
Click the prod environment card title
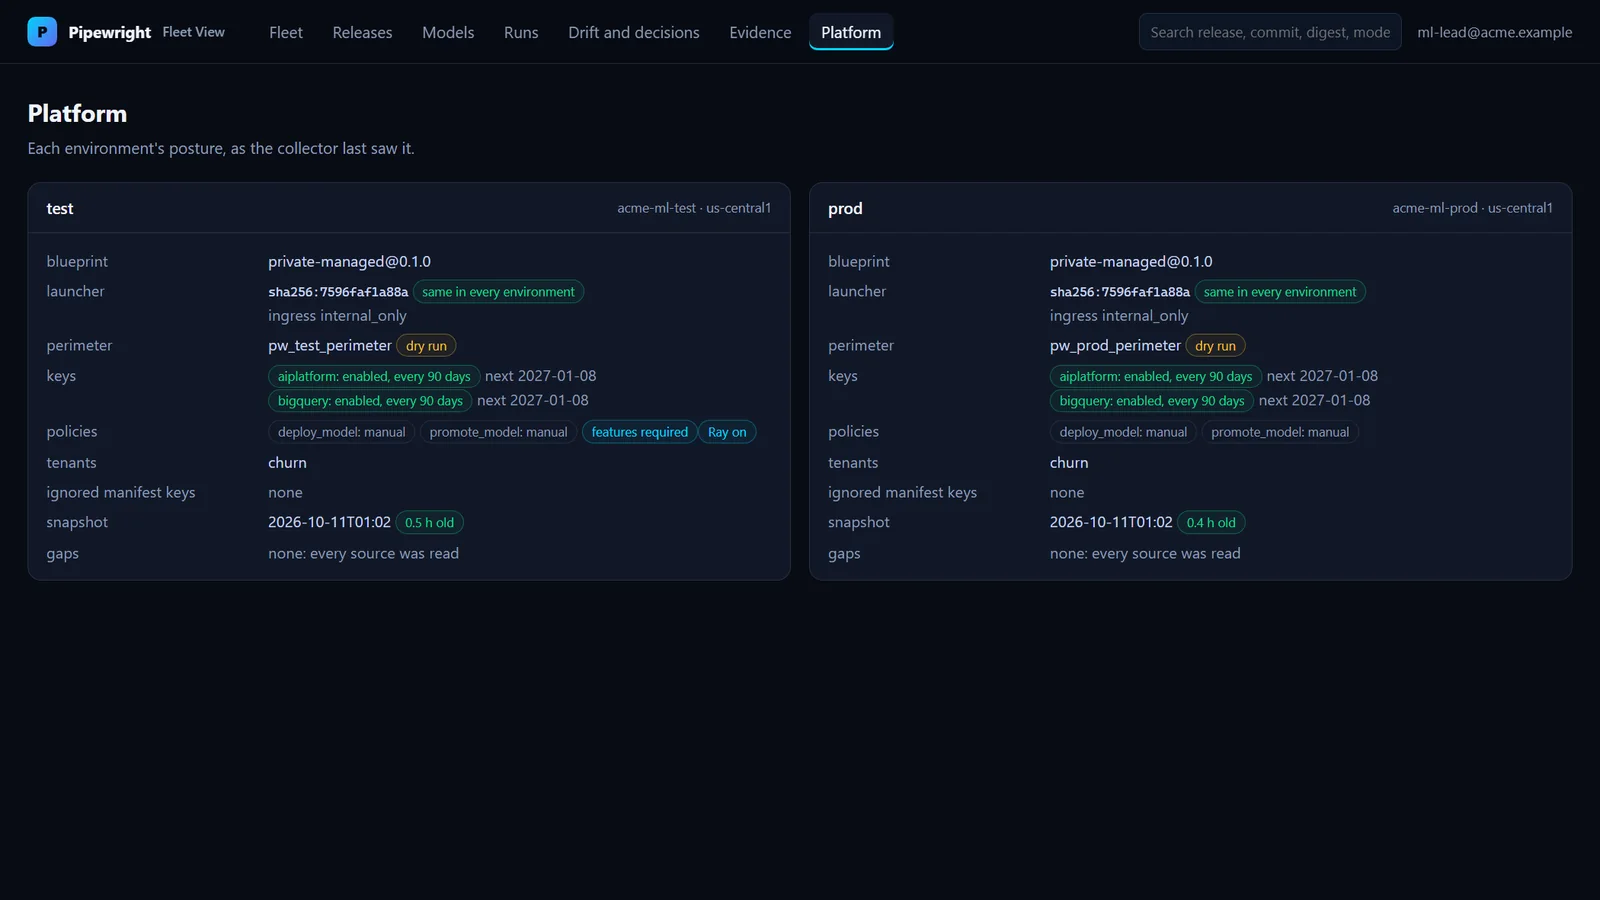click(845, 209)
